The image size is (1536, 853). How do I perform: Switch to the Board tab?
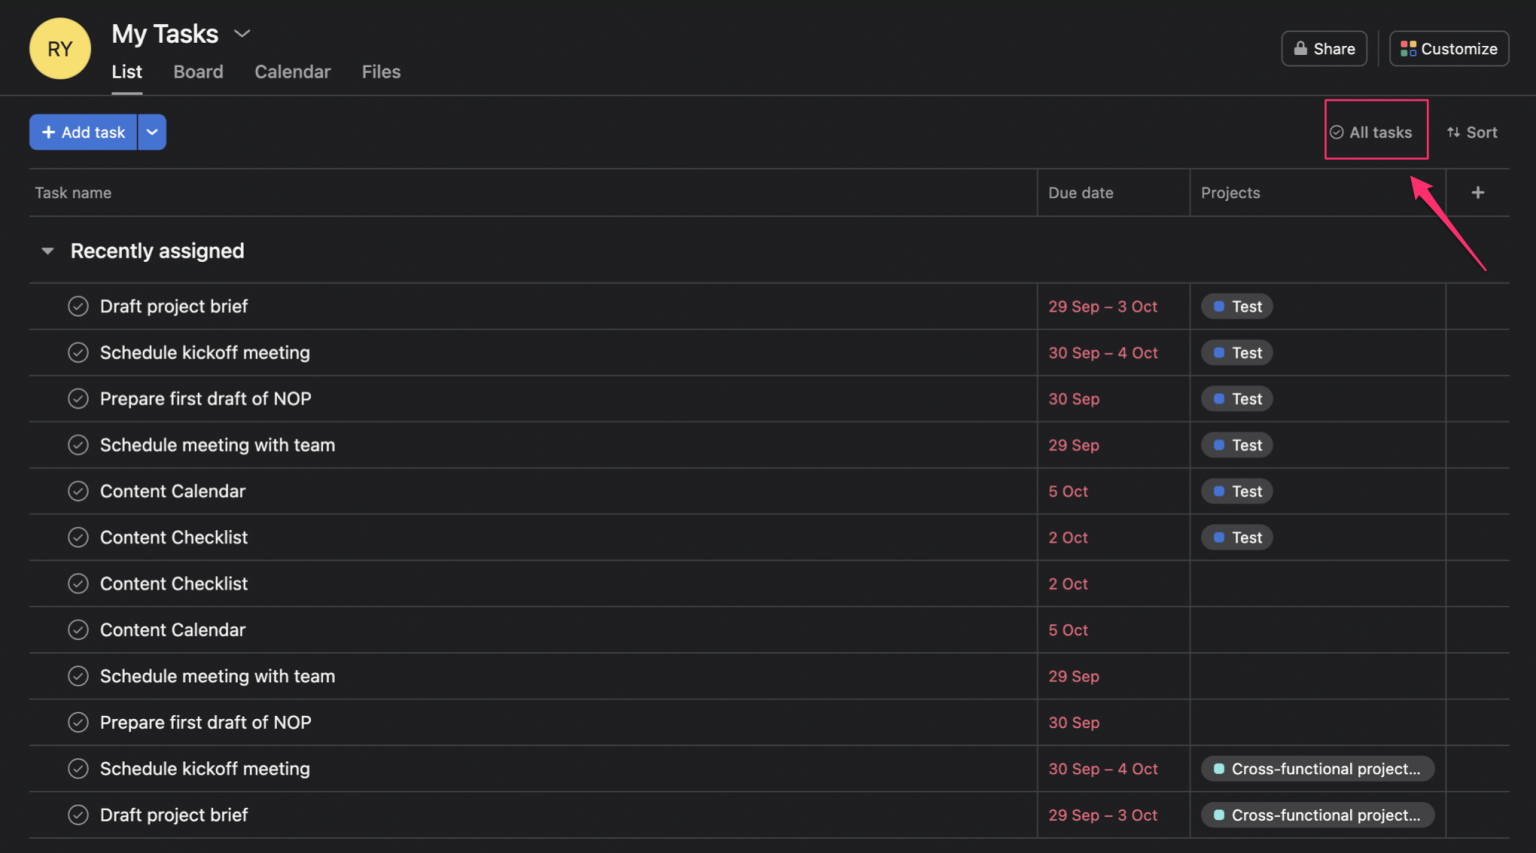[x=198, y=72]
